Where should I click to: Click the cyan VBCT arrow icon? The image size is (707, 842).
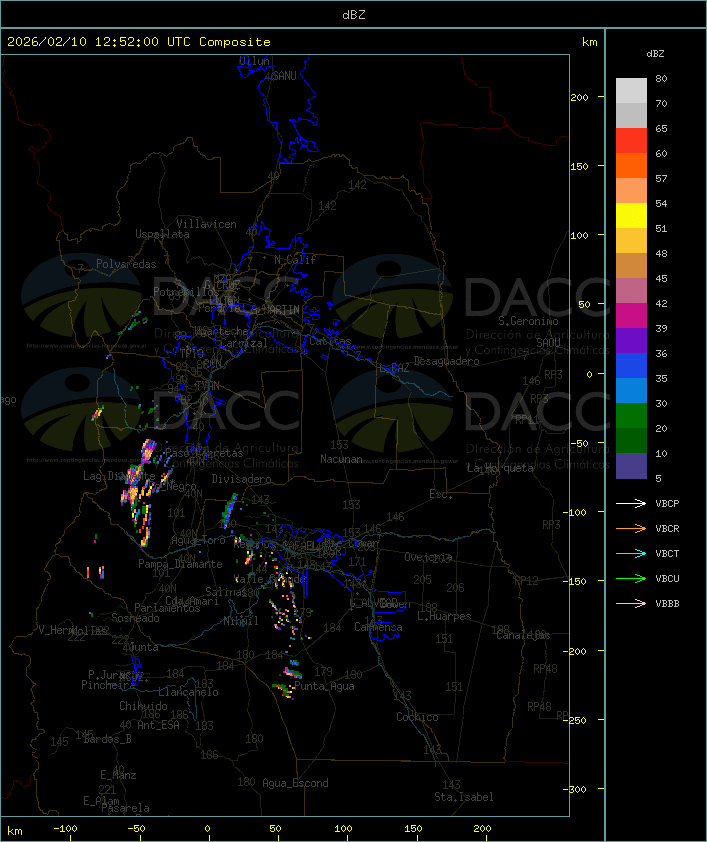(x=631, y=553)
